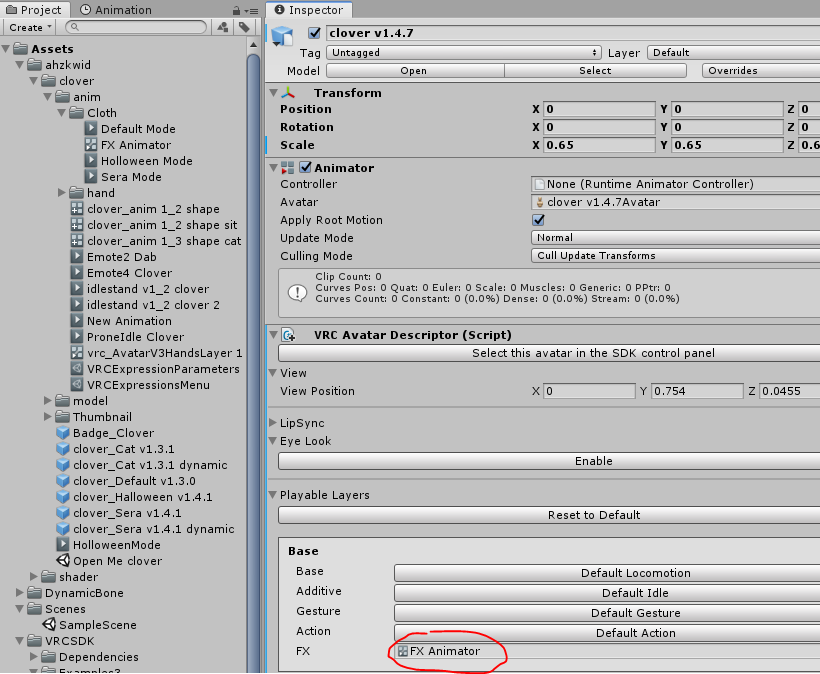The image size is (820, 674).
Task: Click the Default Mode animation clip icon
Action: tap(91, 129)
